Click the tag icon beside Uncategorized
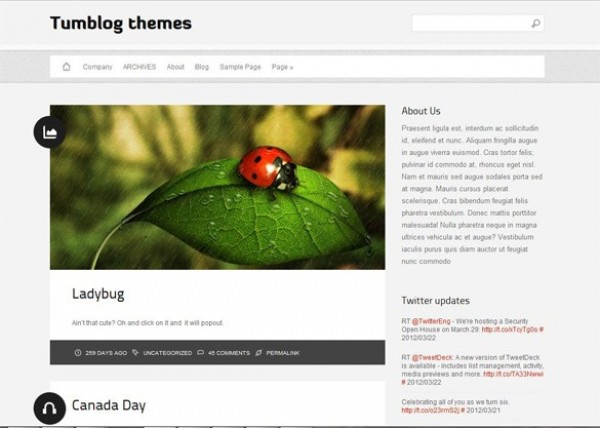 point(135,353)
